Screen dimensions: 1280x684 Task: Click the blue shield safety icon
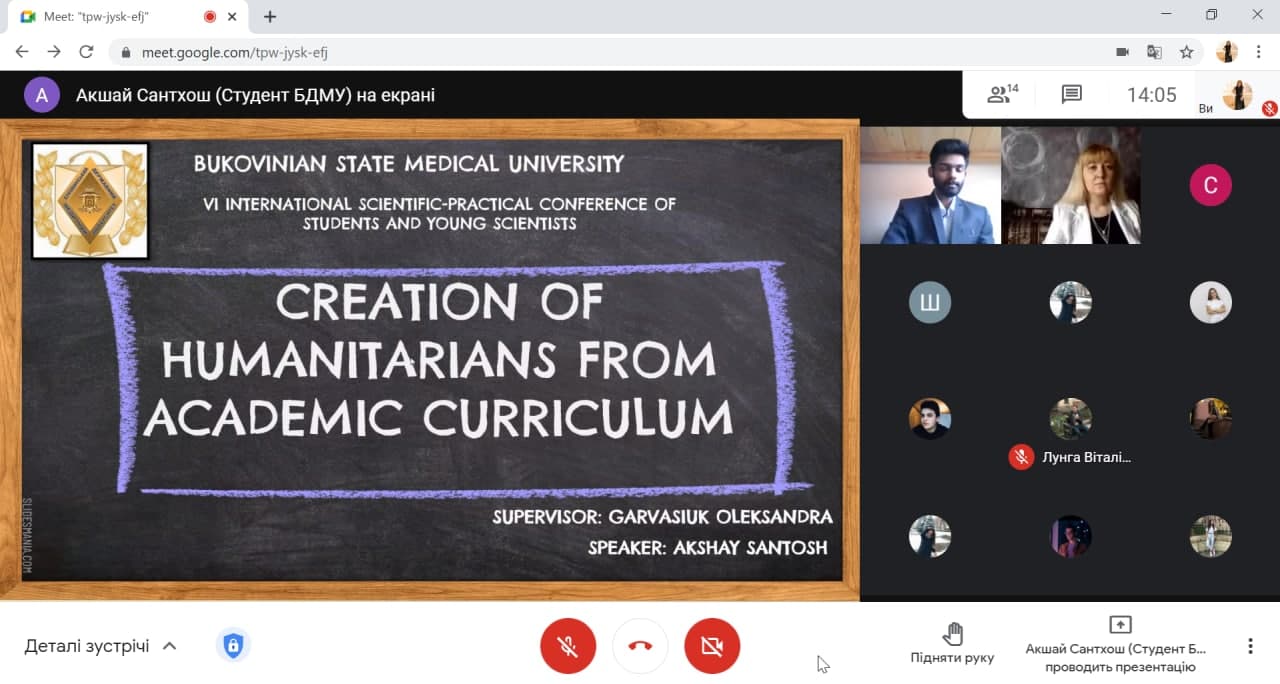(233, 646)
